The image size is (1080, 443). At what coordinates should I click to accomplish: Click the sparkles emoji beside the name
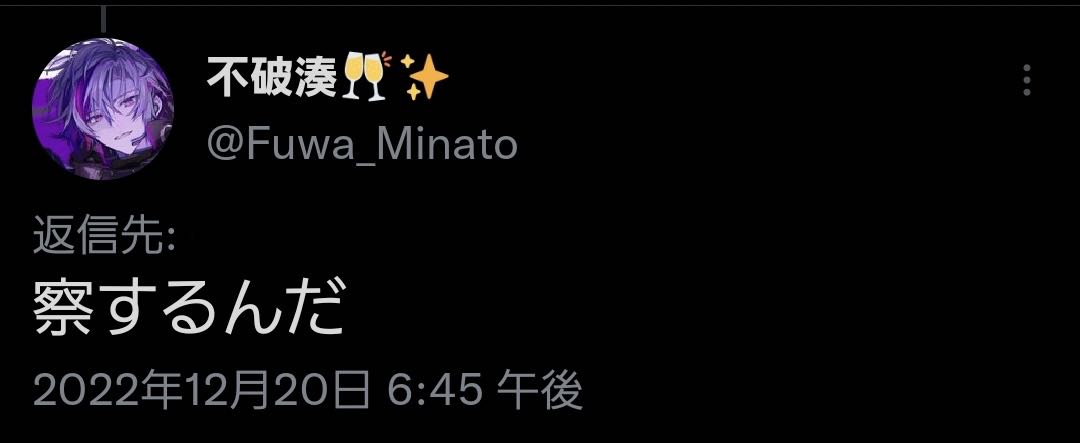click(x=424, y=77)
